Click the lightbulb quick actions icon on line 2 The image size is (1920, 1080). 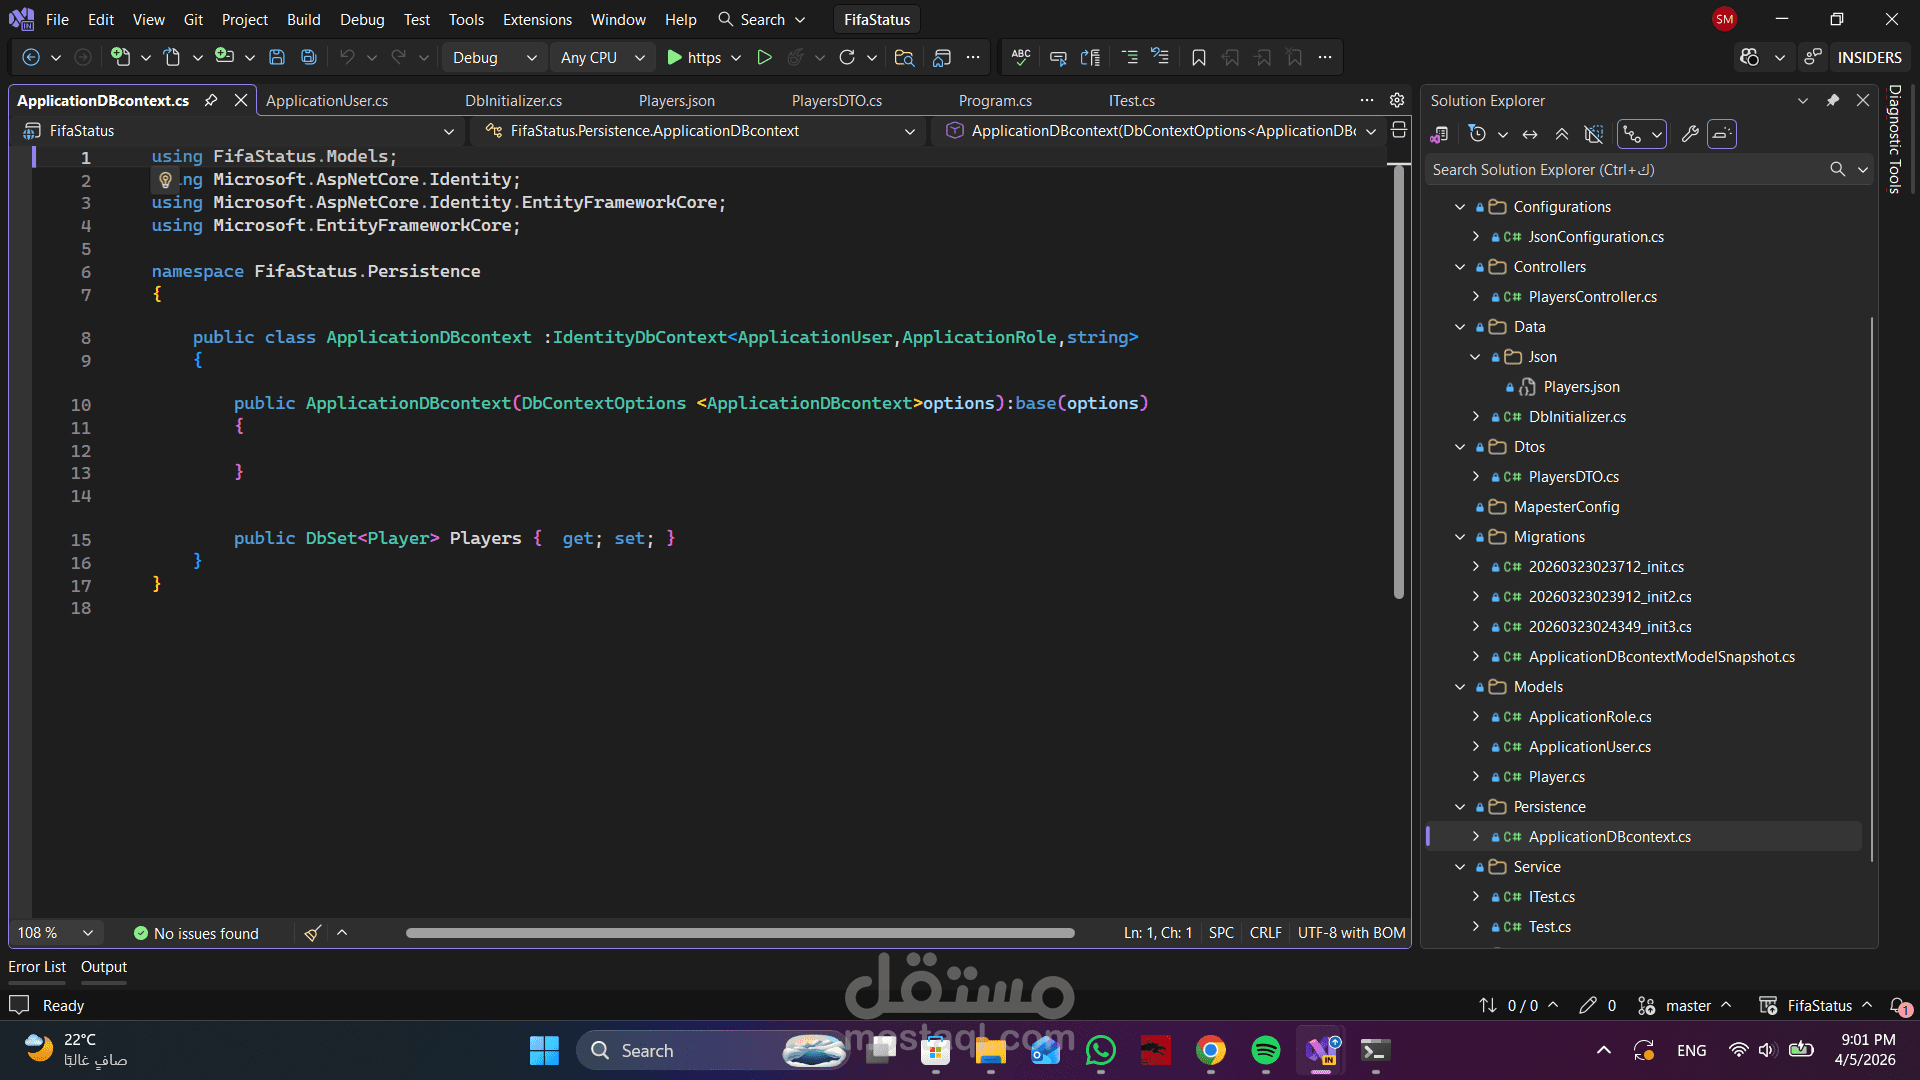click(x=166, y=180)
